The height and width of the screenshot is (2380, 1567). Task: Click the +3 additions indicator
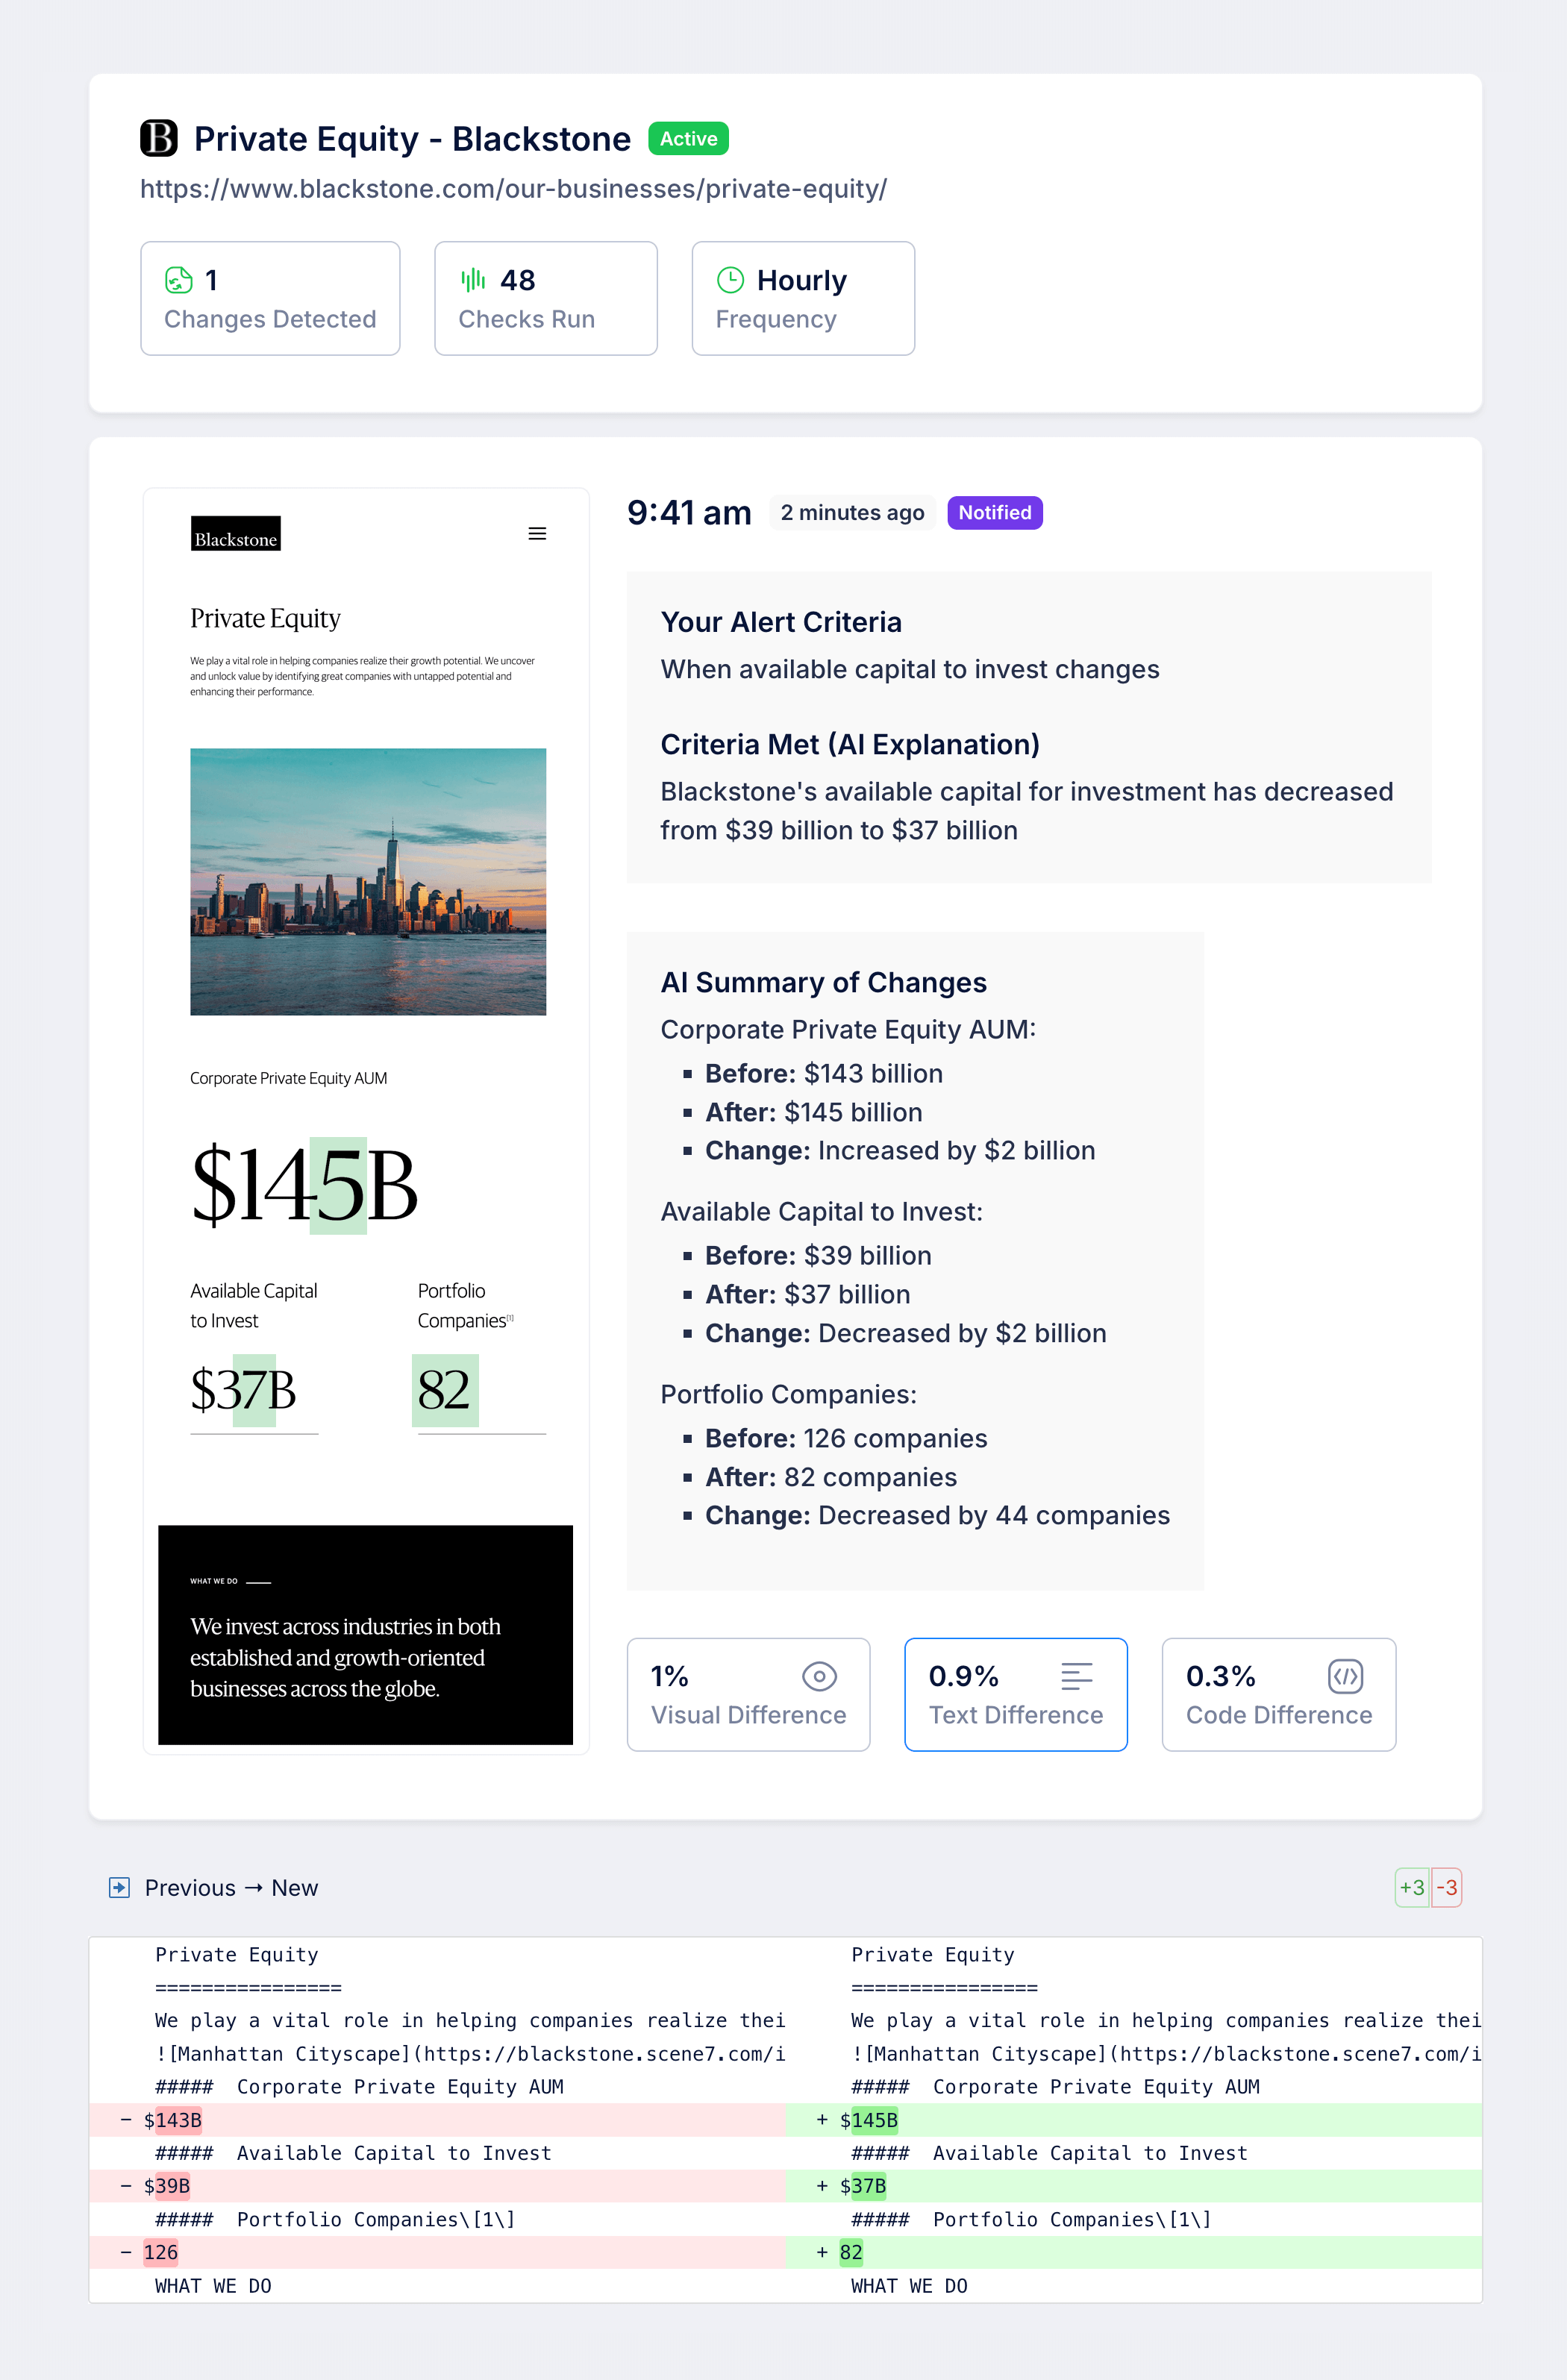click(x=1412, y=1887)
